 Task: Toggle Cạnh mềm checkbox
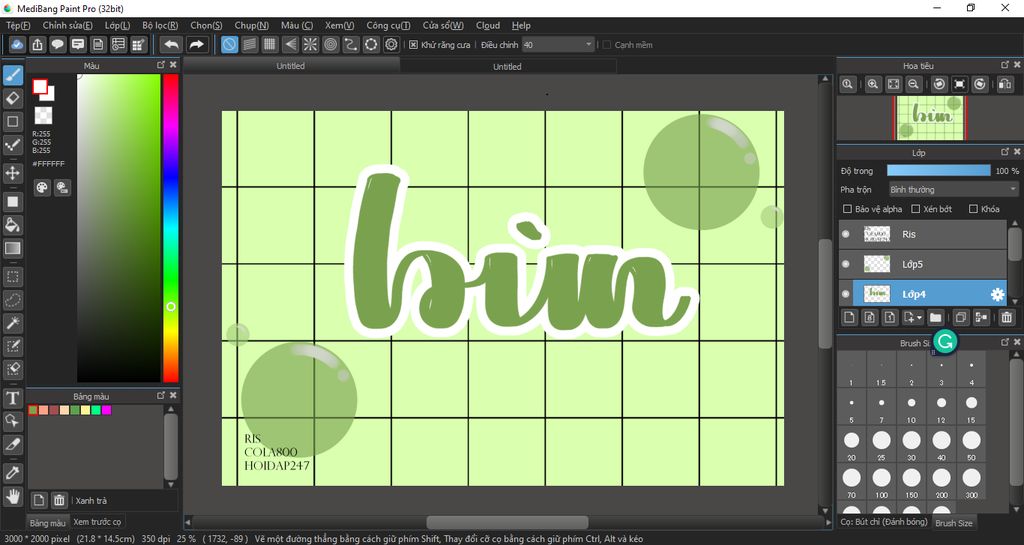[607, 45]
